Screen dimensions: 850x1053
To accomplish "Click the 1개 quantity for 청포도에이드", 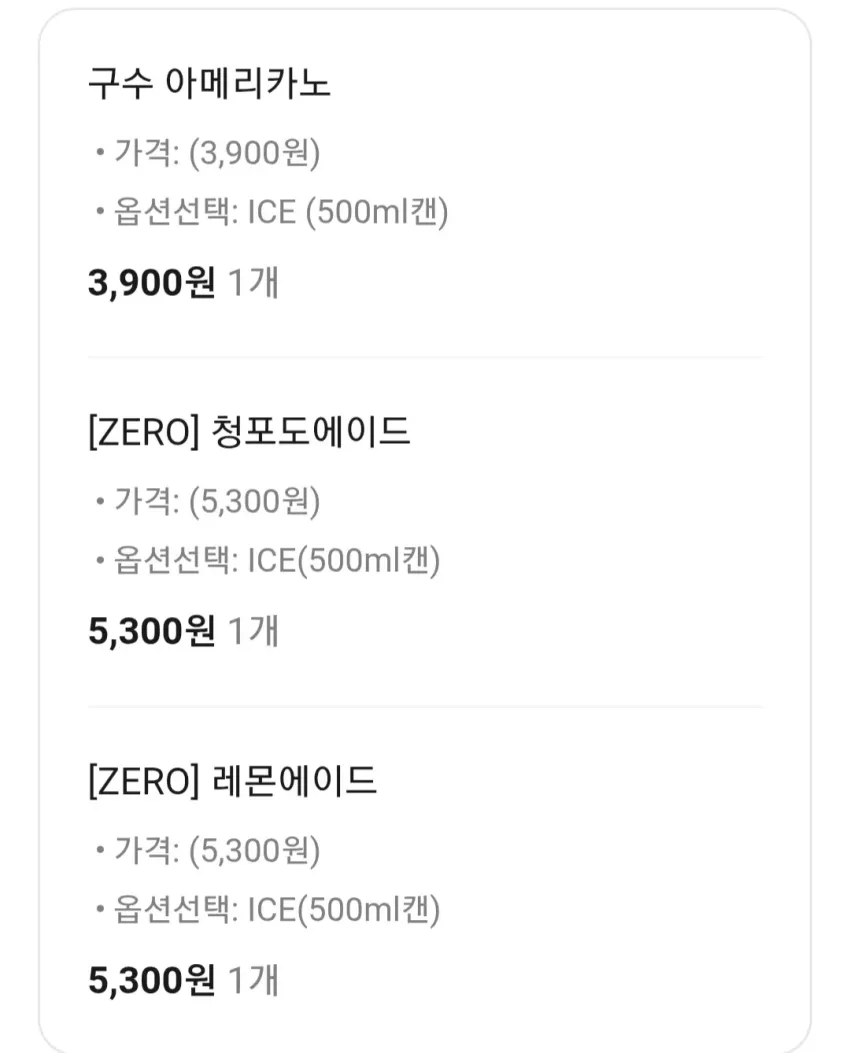I will [x=253, y=631].
